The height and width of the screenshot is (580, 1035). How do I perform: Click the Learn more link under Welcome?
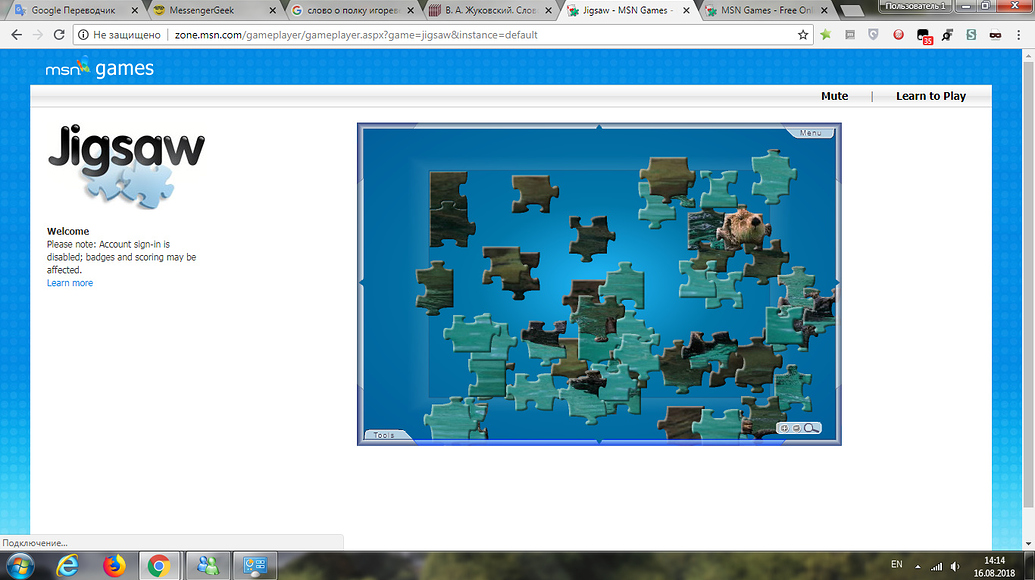click(69, 282)
